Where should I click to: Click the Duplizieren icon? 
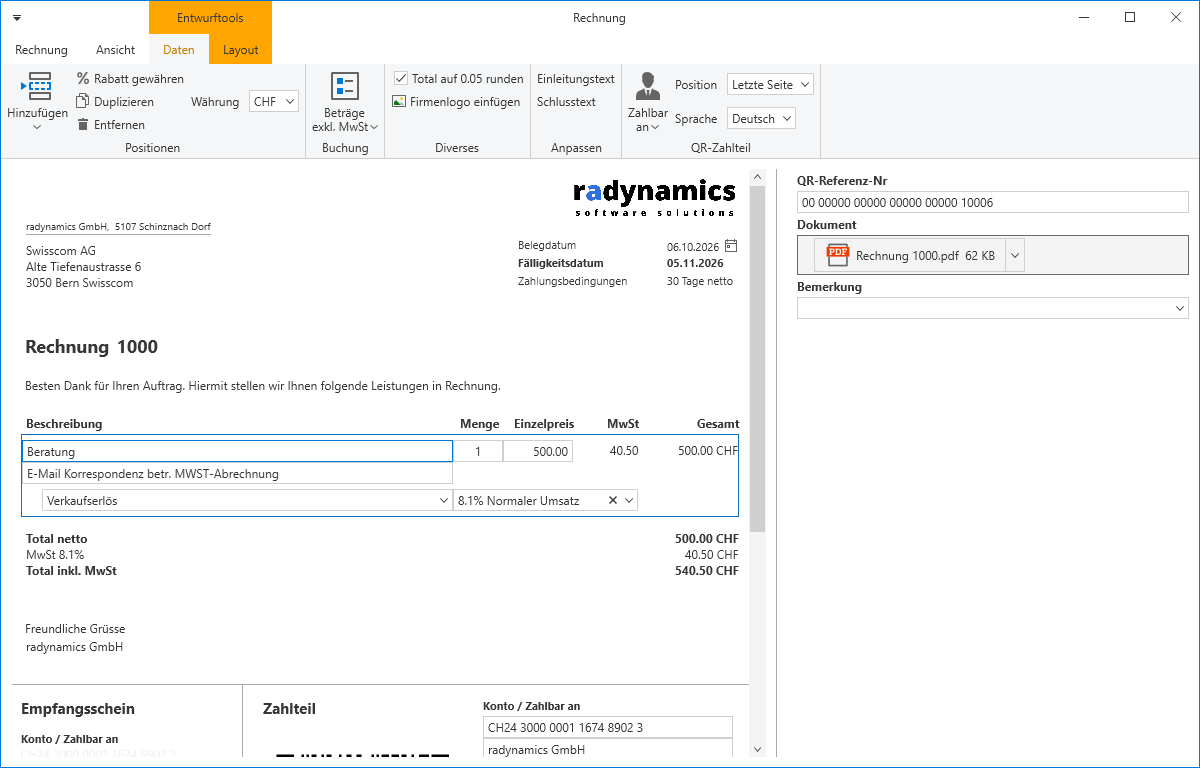pos(83,101)
